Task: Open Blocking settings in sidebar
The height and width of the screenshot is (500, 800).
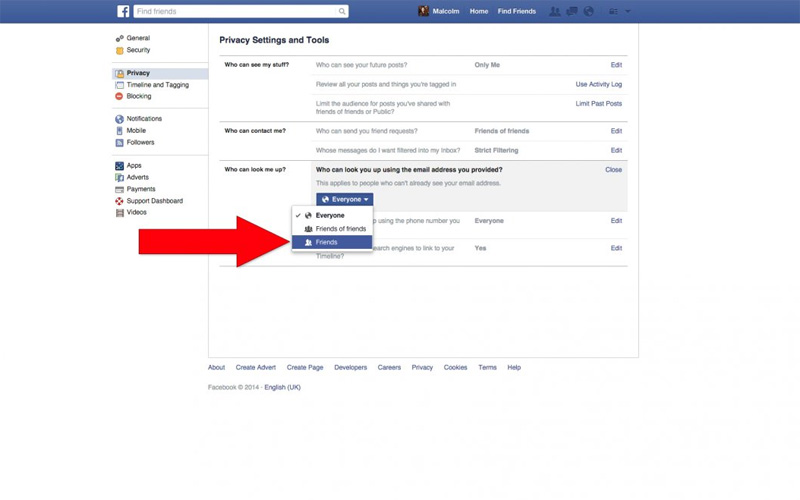Action: point(139,97)
